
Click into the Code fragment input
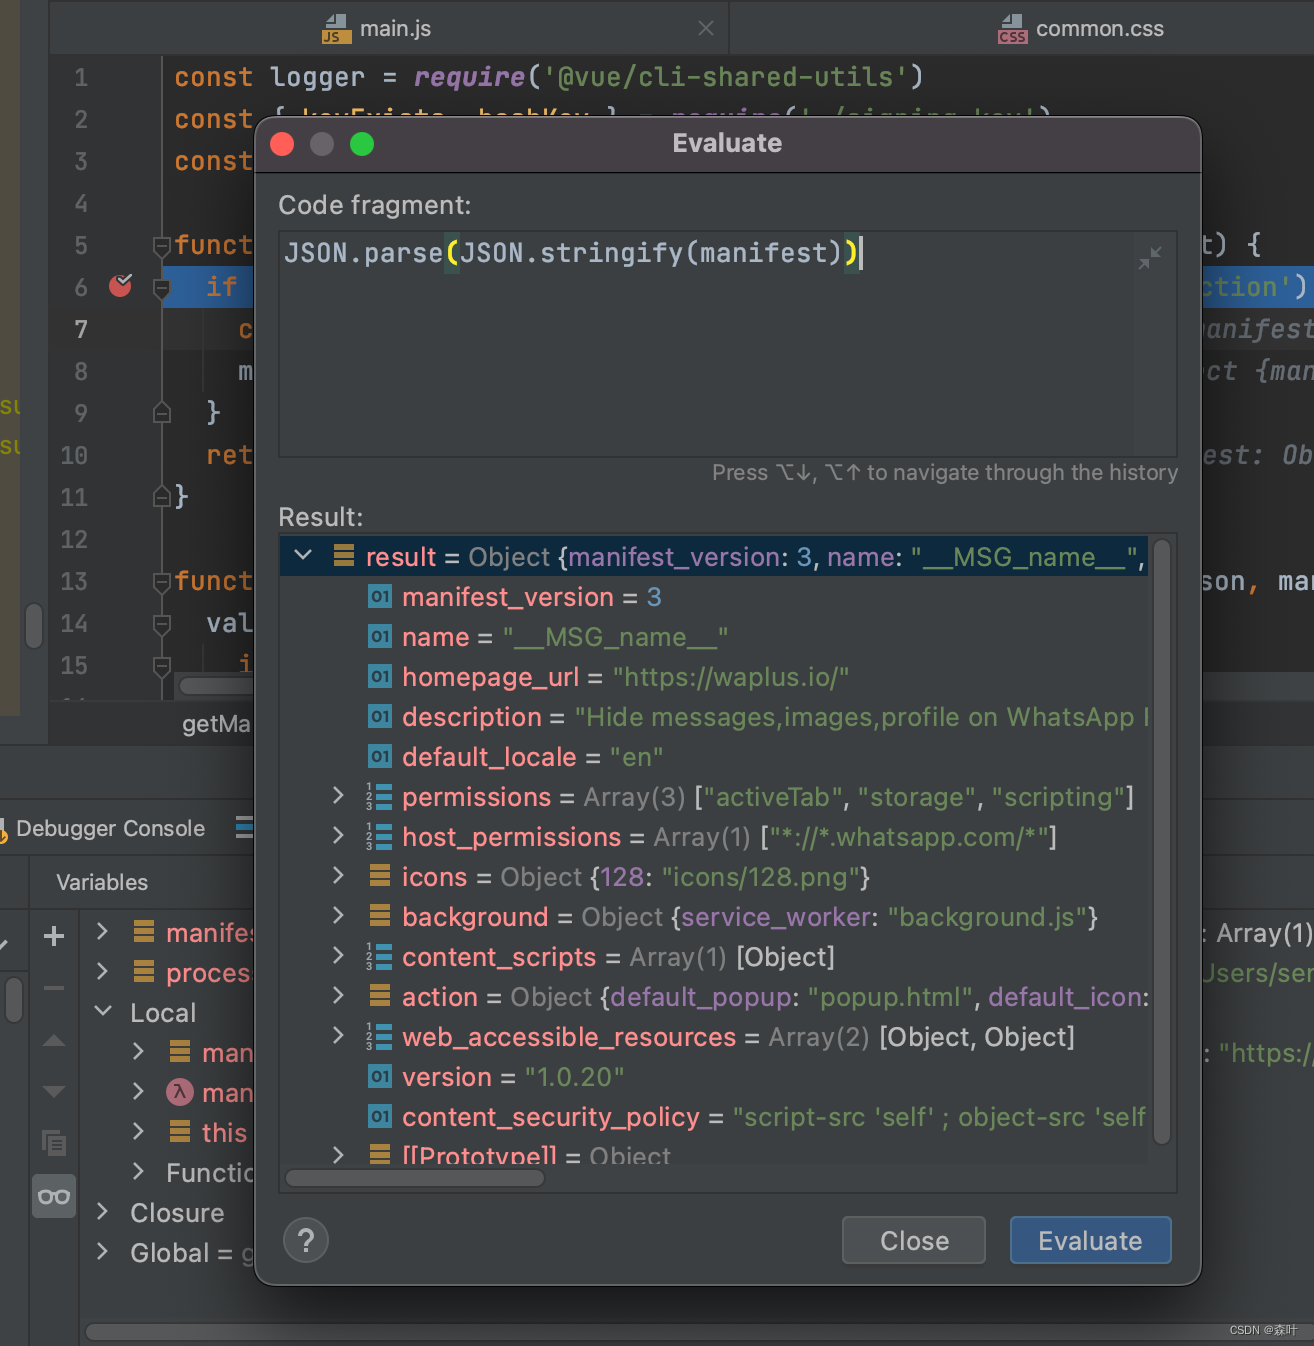(x=727, y=344)
